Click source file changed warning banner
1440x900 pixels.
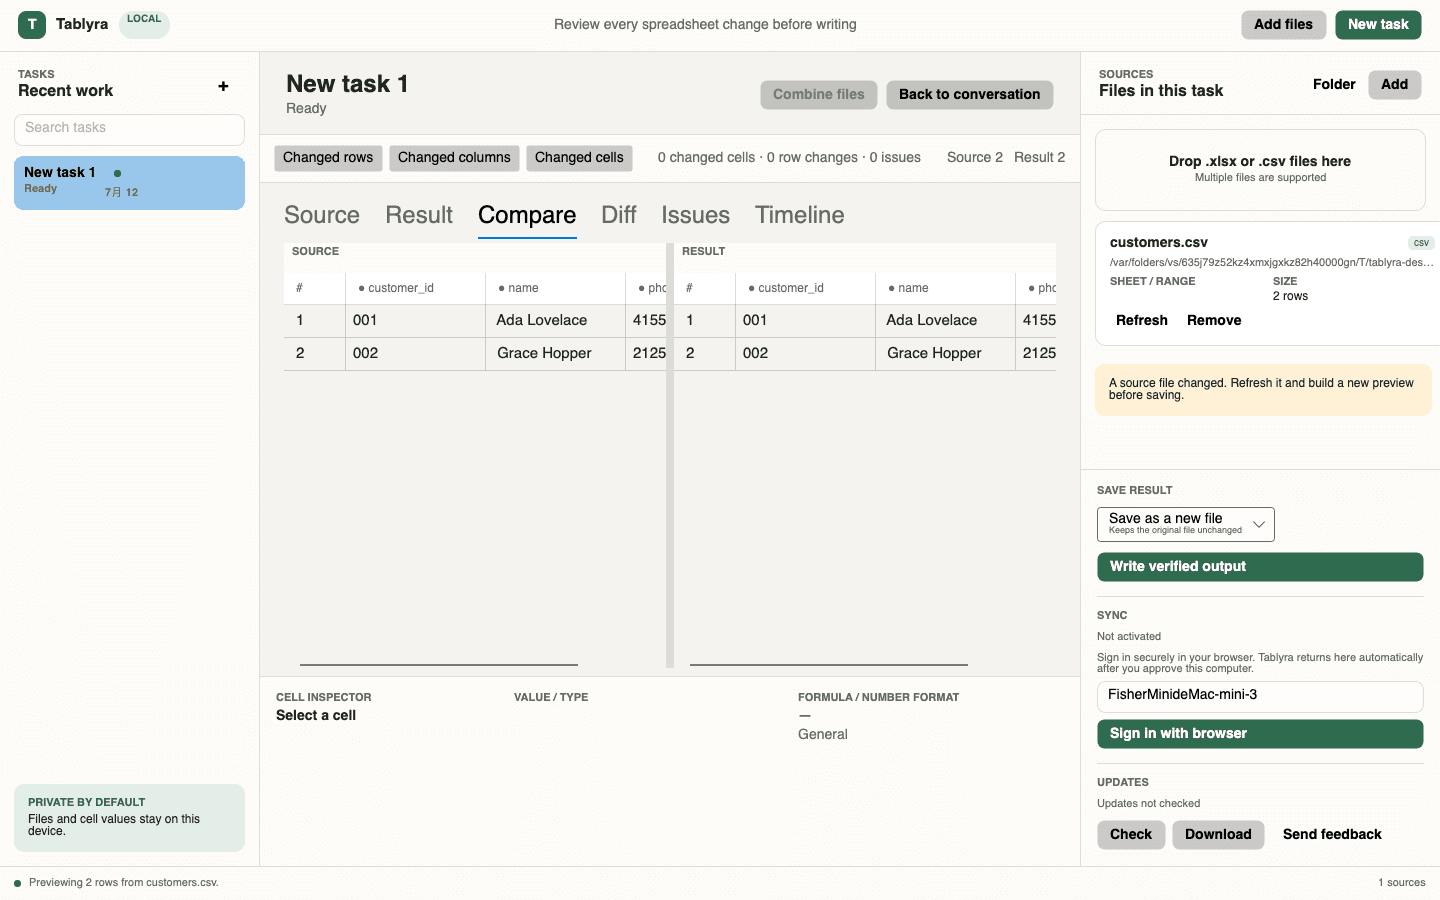pos(1263,390)
